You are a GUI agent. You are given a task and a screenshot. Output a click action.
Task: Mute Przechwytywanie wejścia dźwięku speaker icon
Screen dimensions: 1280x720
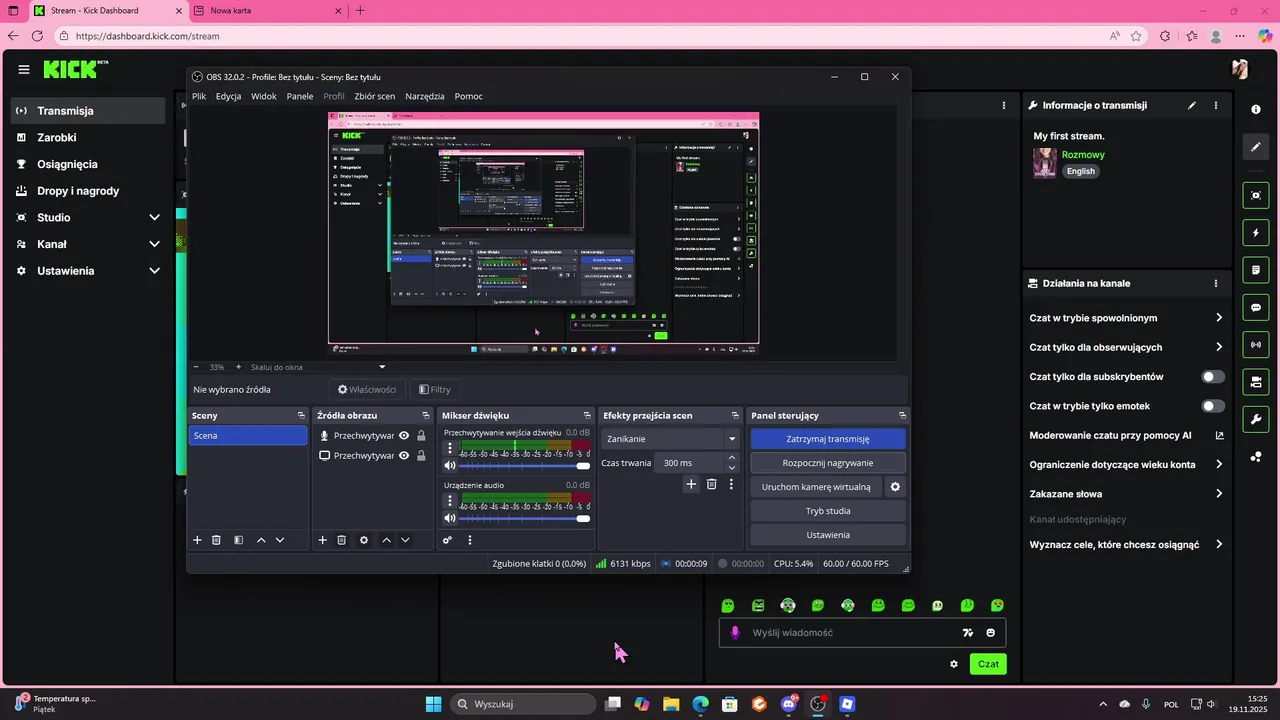coord(450,465)
